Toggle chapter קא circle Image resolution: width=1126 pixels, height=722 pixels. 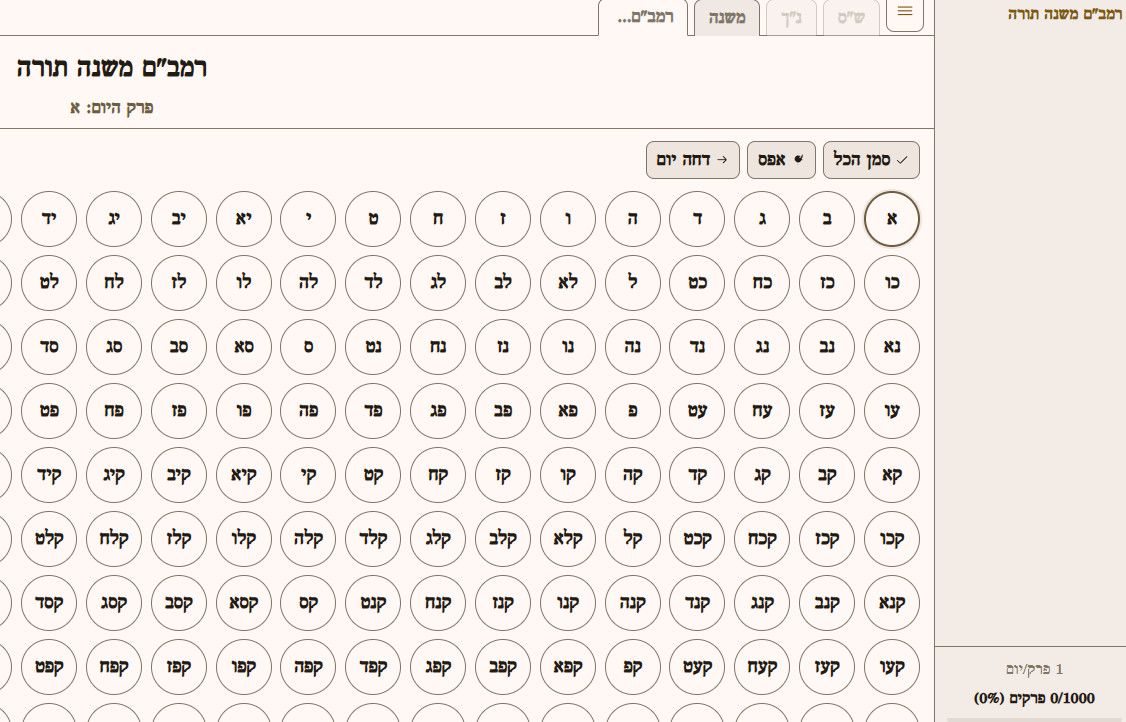click(x=892, y=474)
